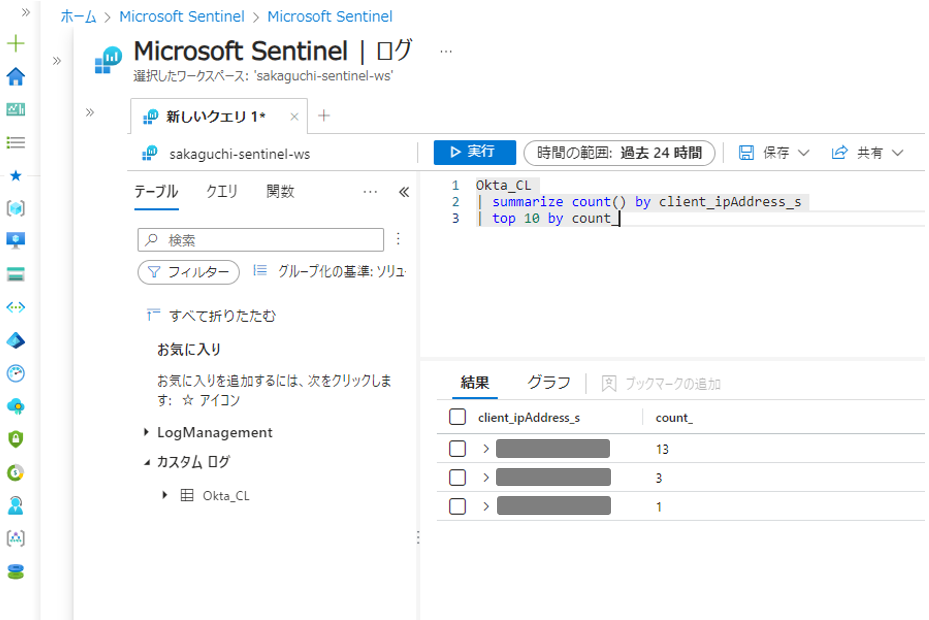Open the resource groups cube icon
This screenshot has width=929, height=620.
click(x=15, y=208)
